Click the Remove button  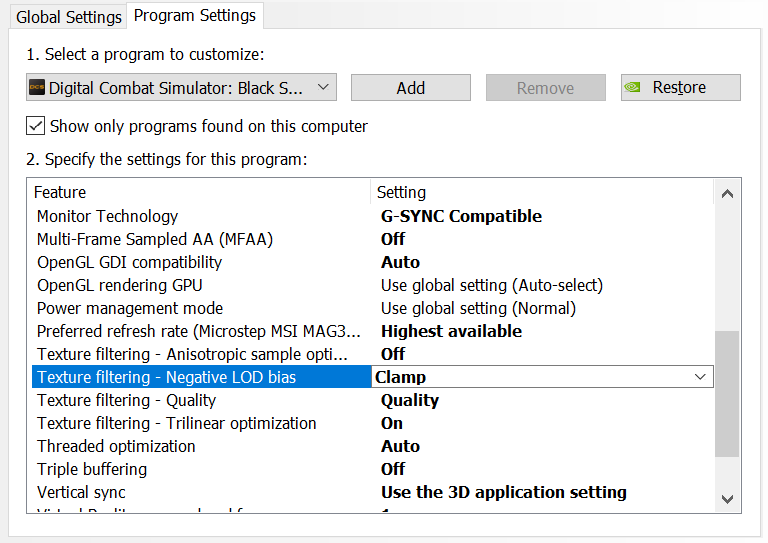(x=546, y=88)
